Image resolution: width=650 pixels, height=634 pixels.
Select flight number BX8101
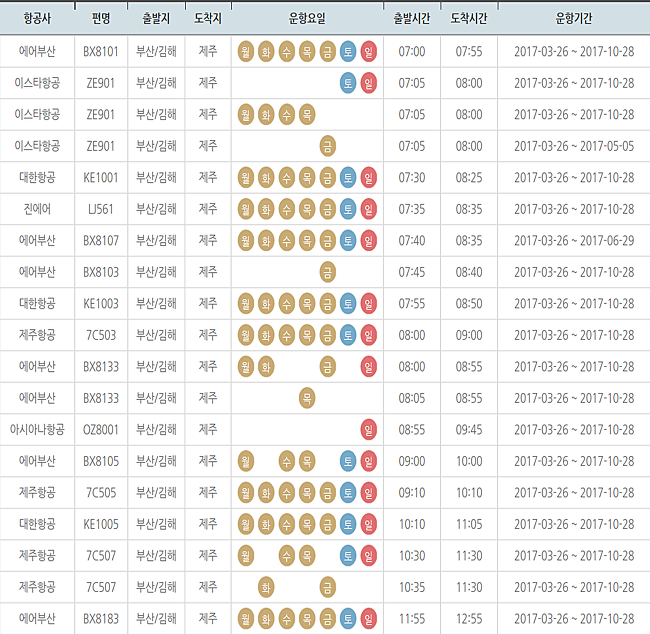pyautogui.click(x=101, y=51)
